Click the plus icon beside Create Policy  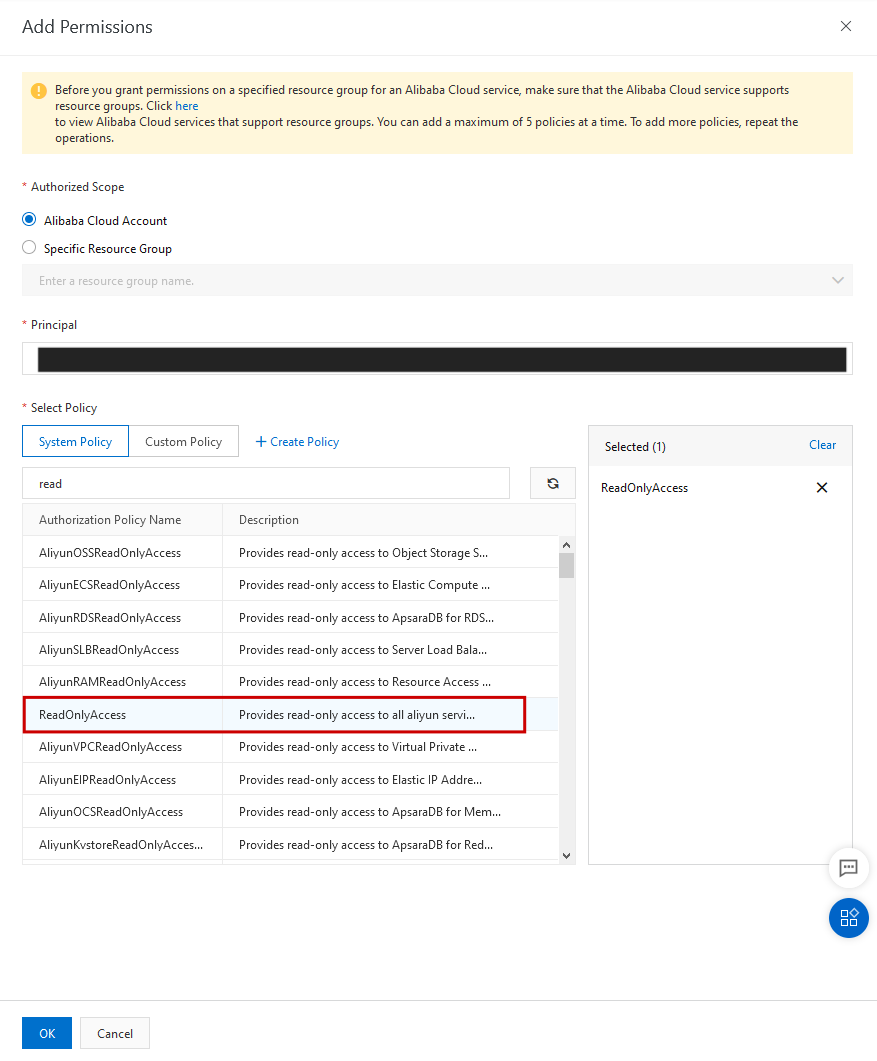[261, 441]
